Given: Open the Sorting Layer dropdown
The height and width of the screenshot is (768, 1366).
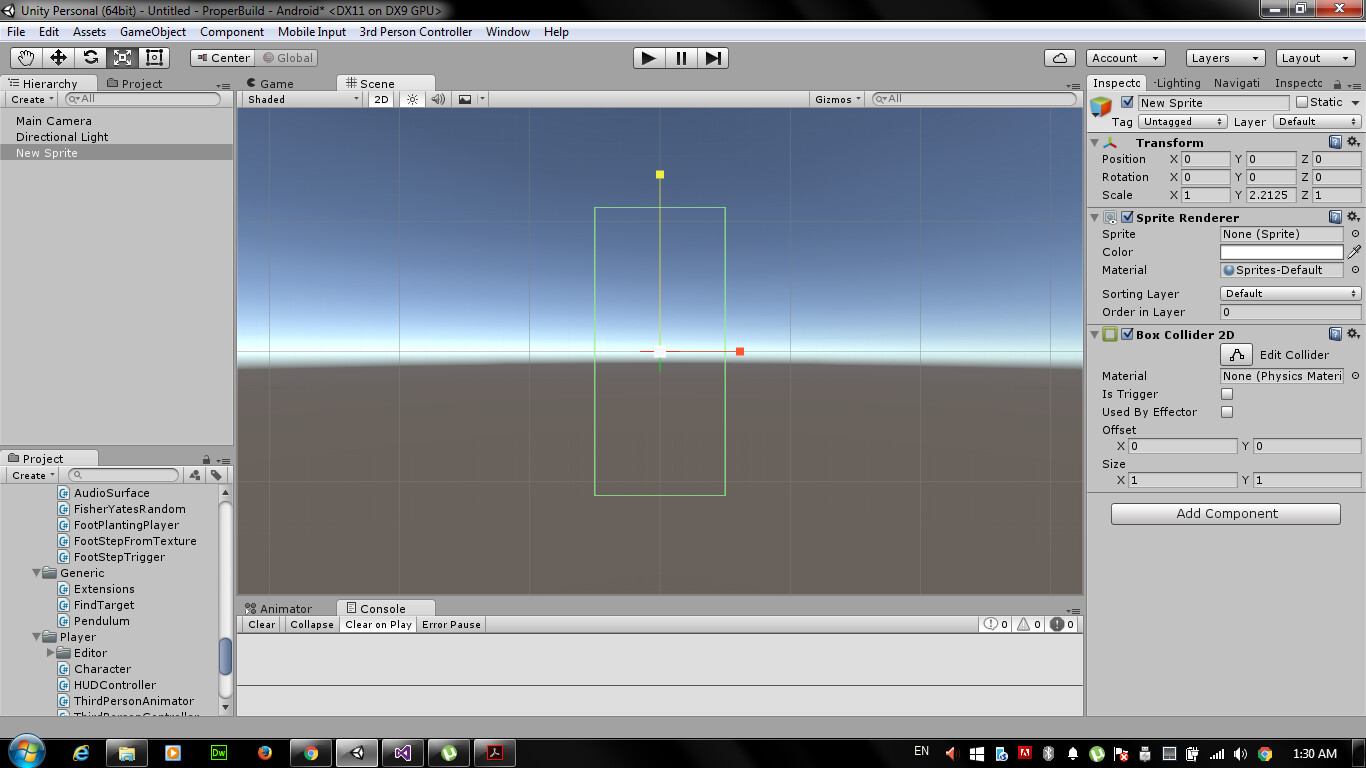Looking at the screenshot, I should pyautogui.click(x=1288, y=293).
